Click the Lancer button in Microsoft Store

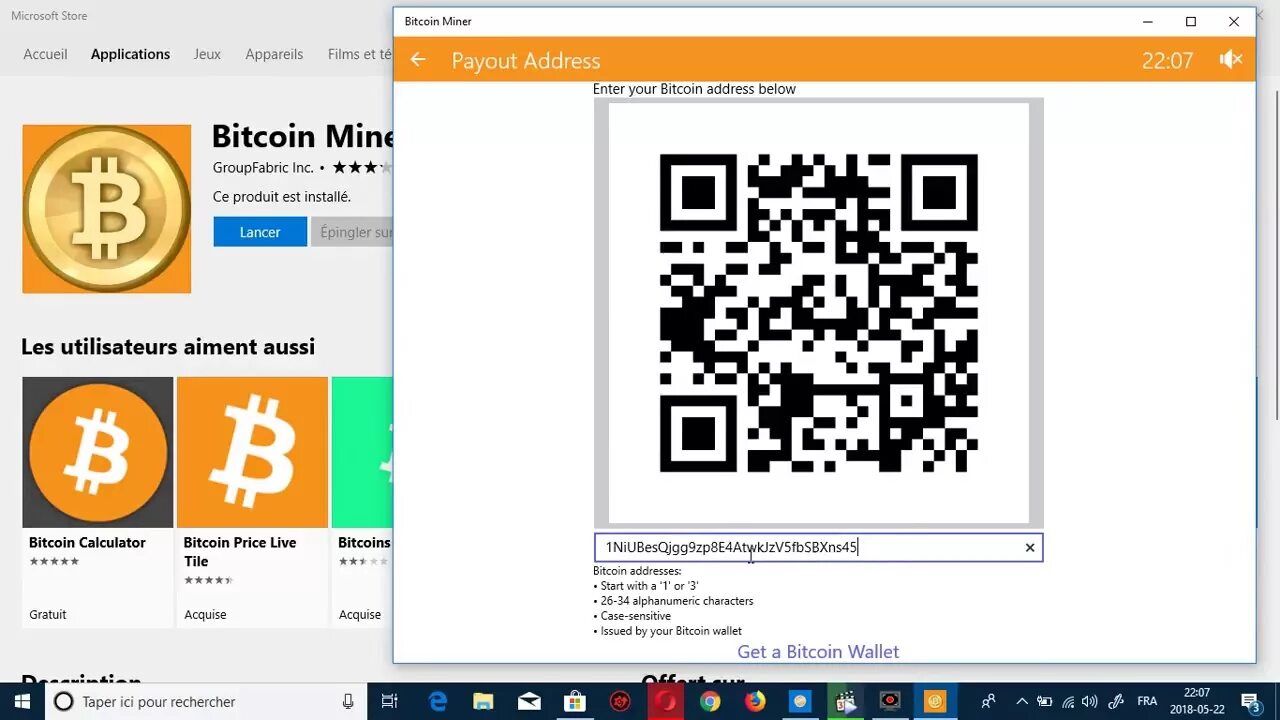[x=260, y=232]
